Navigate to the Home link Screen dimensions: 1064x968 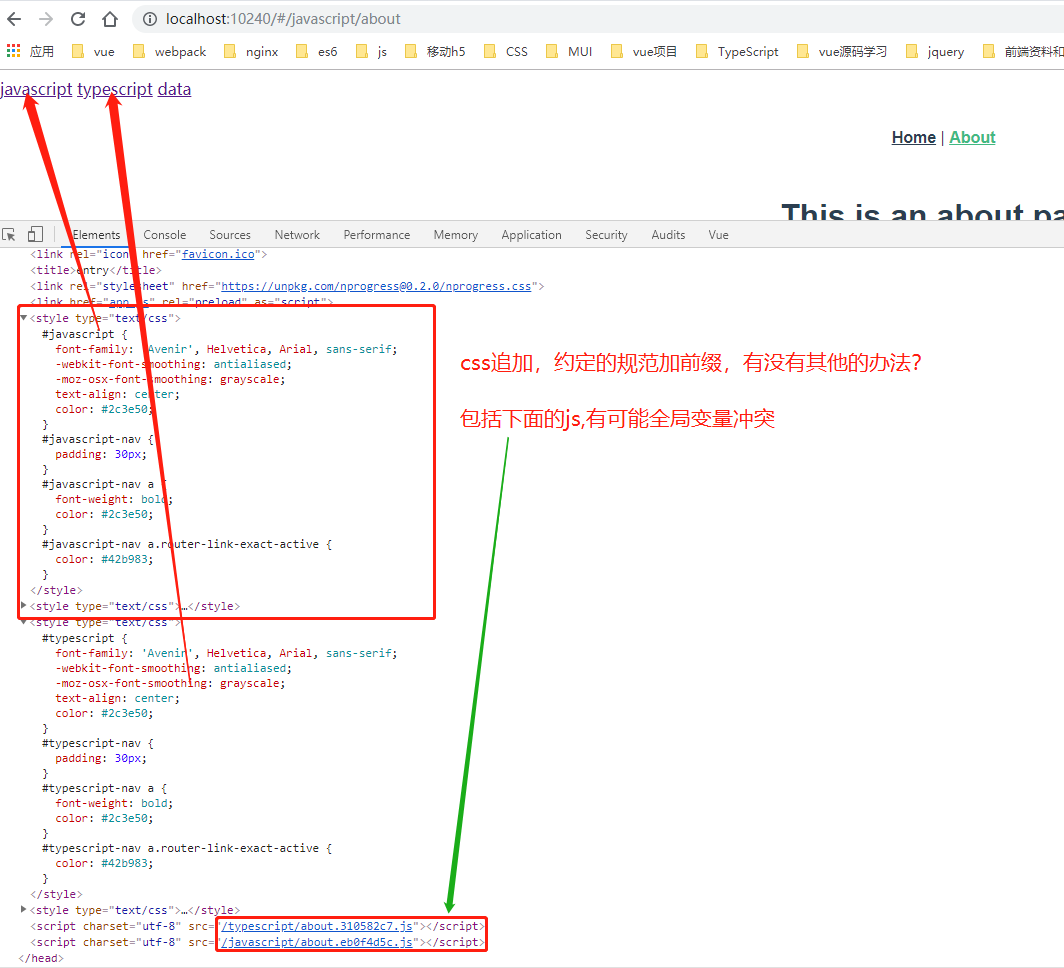913,138
